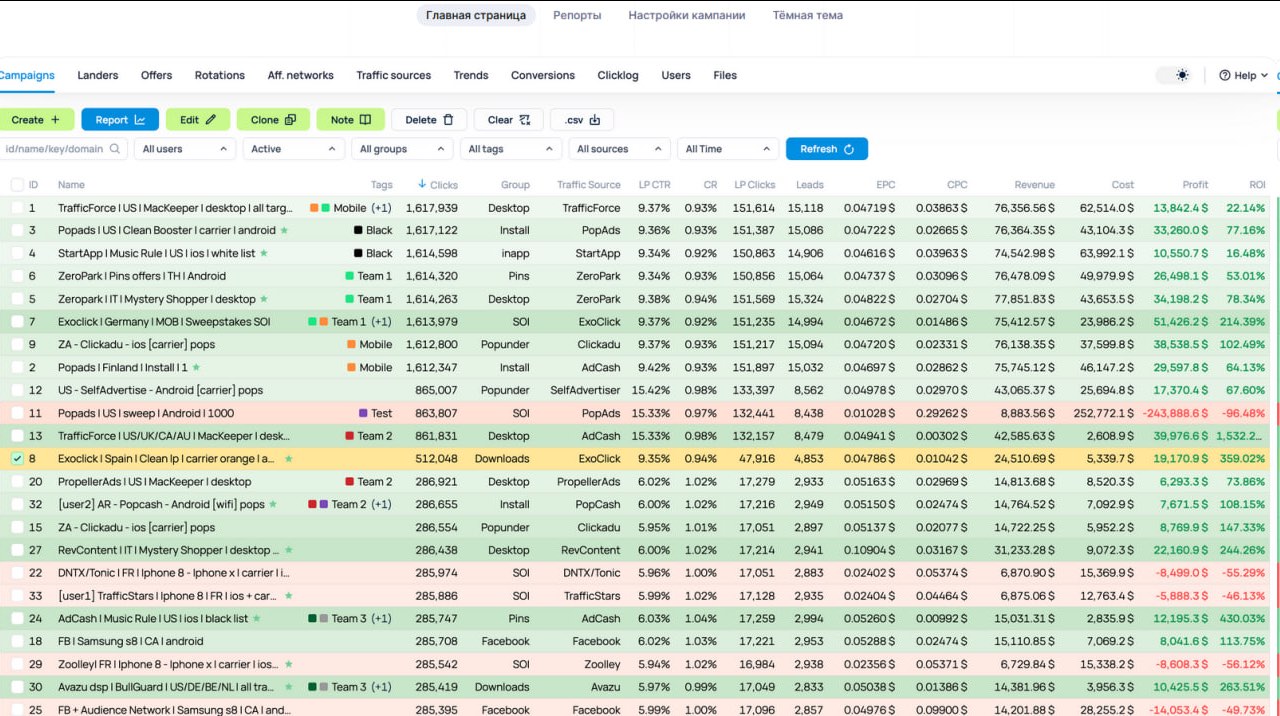Open the Репорты tab at top
Image resolution: width=1280 pixels, height=716 pixels.
click(577, 15)
